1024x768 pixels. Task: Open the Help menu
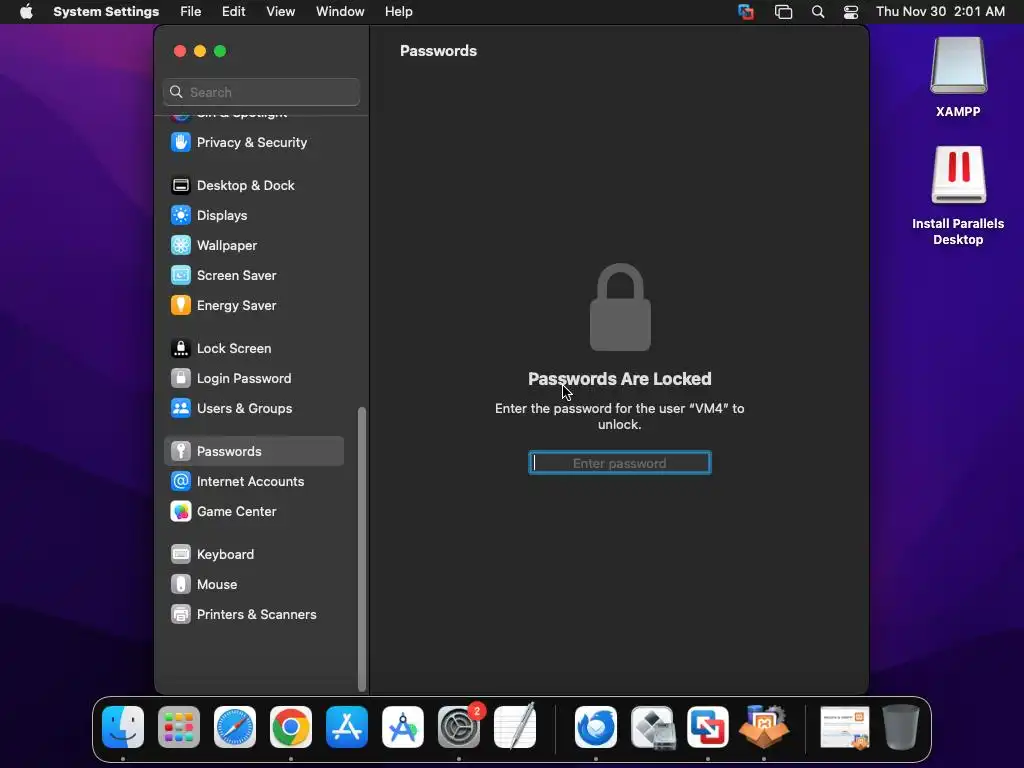(x=398, y=12)
